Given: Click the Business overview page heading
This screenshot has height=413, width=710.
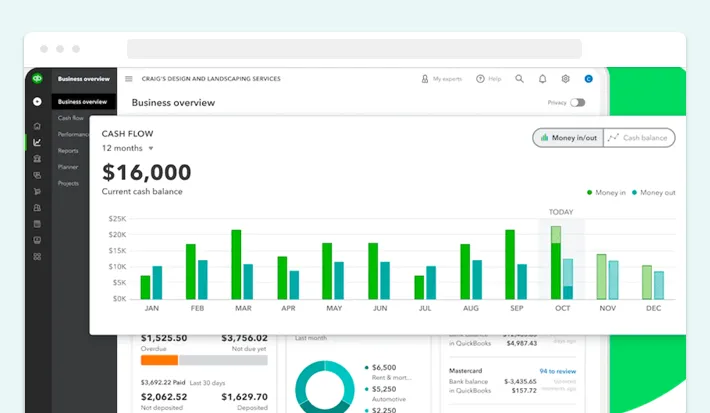Looking at the screenshot, I should pos(173,103).
